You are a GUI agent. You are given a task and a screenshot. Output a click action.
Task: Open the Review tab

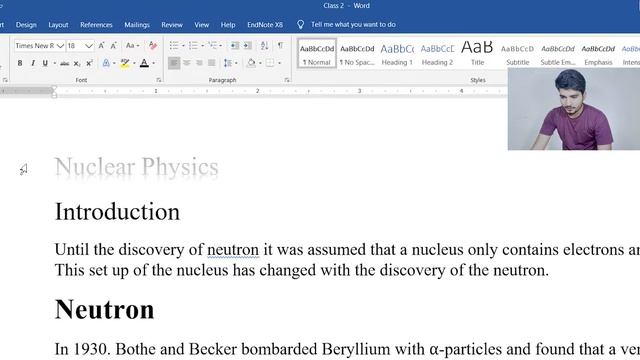point(172,25)
